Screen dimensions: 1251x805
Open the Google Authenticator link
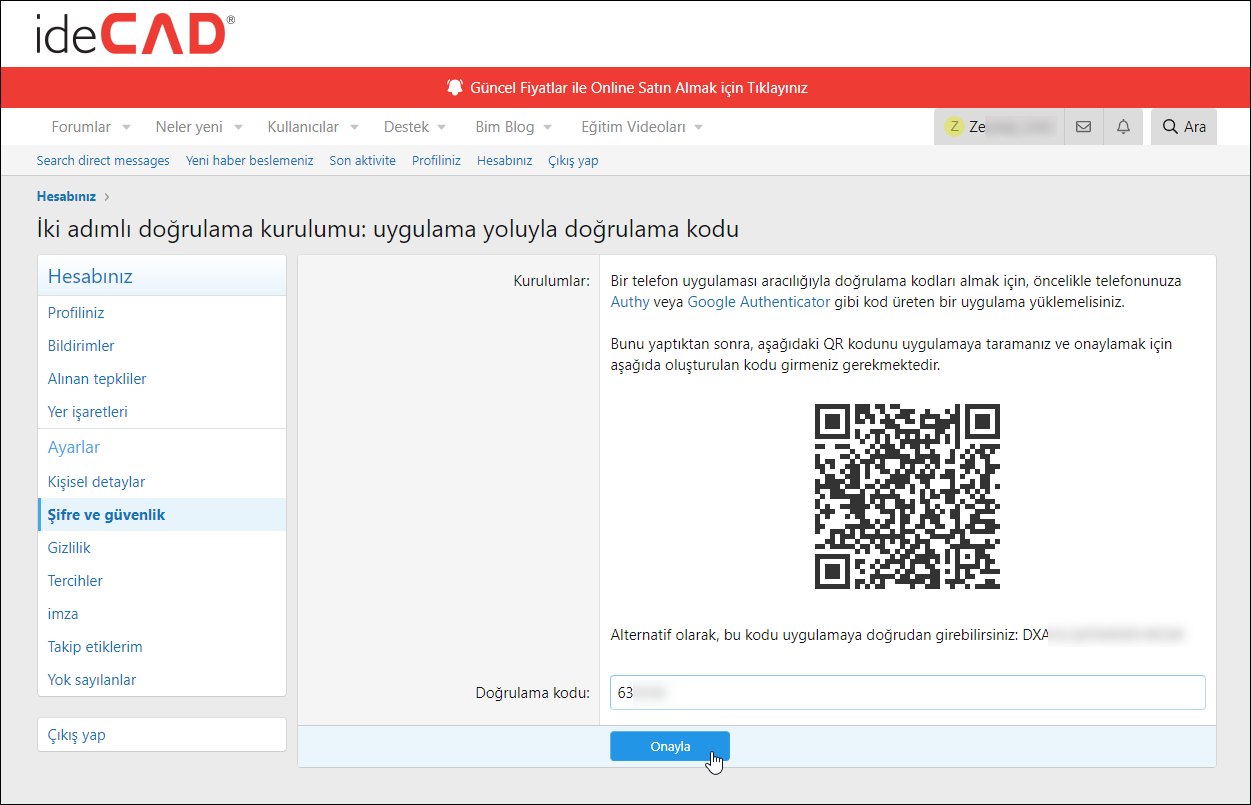(x=759, y=301)
